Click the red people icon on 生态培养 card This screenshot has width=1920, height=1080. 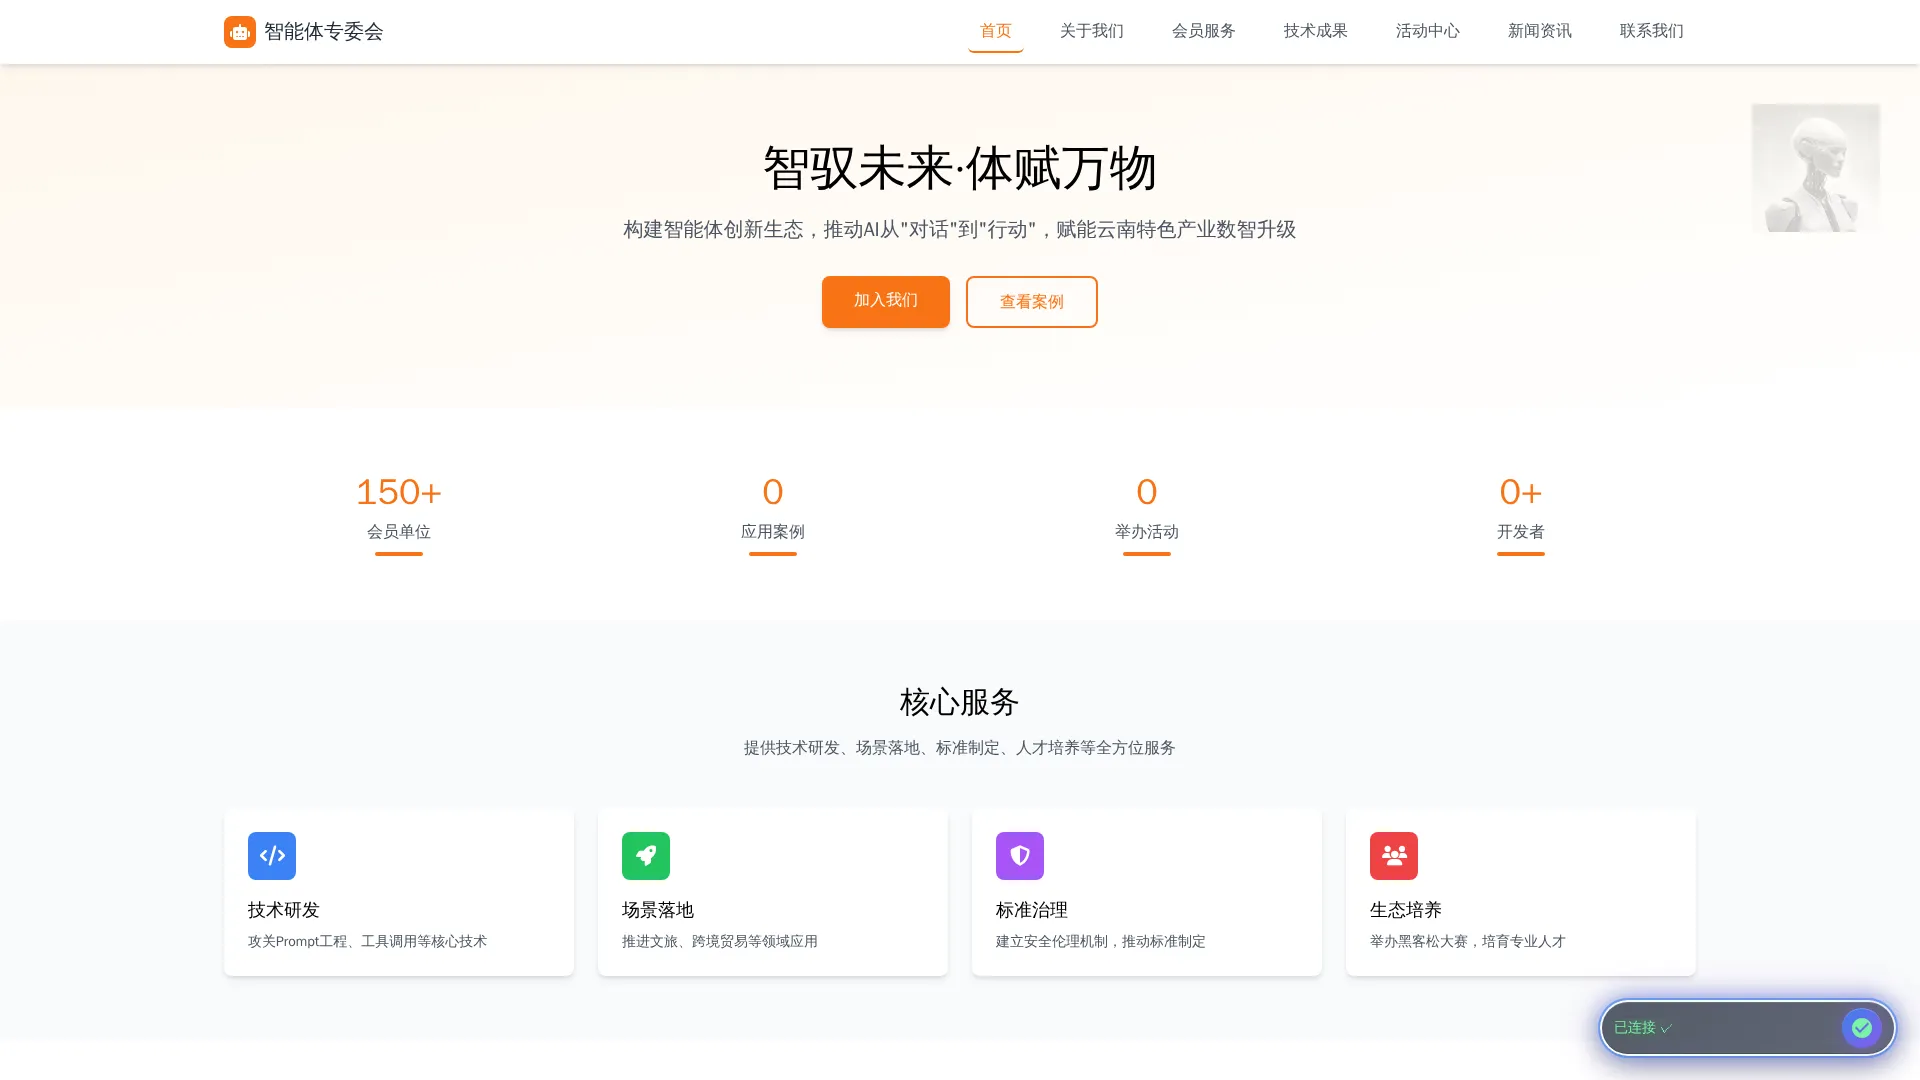[1393, 855]
